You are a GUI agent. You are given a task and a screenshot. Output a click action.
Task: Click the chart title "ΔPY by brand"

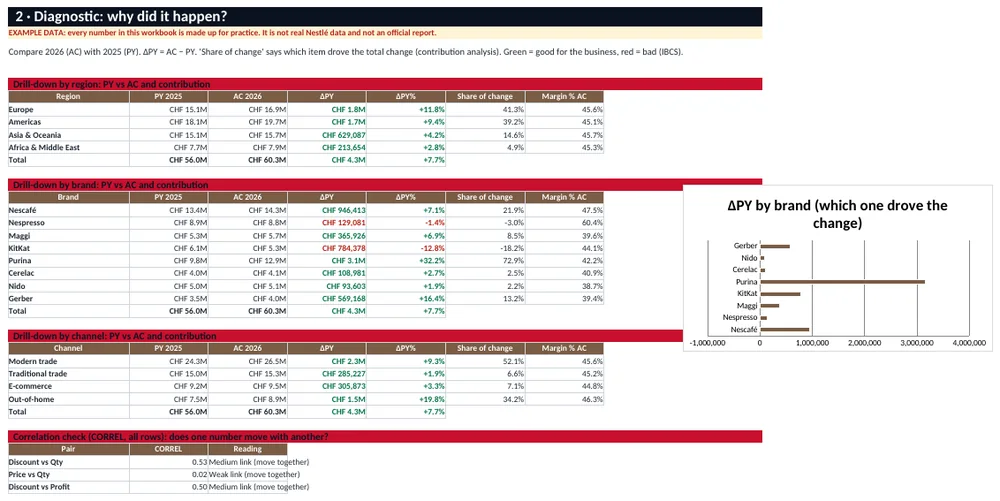tap(837, 214)
